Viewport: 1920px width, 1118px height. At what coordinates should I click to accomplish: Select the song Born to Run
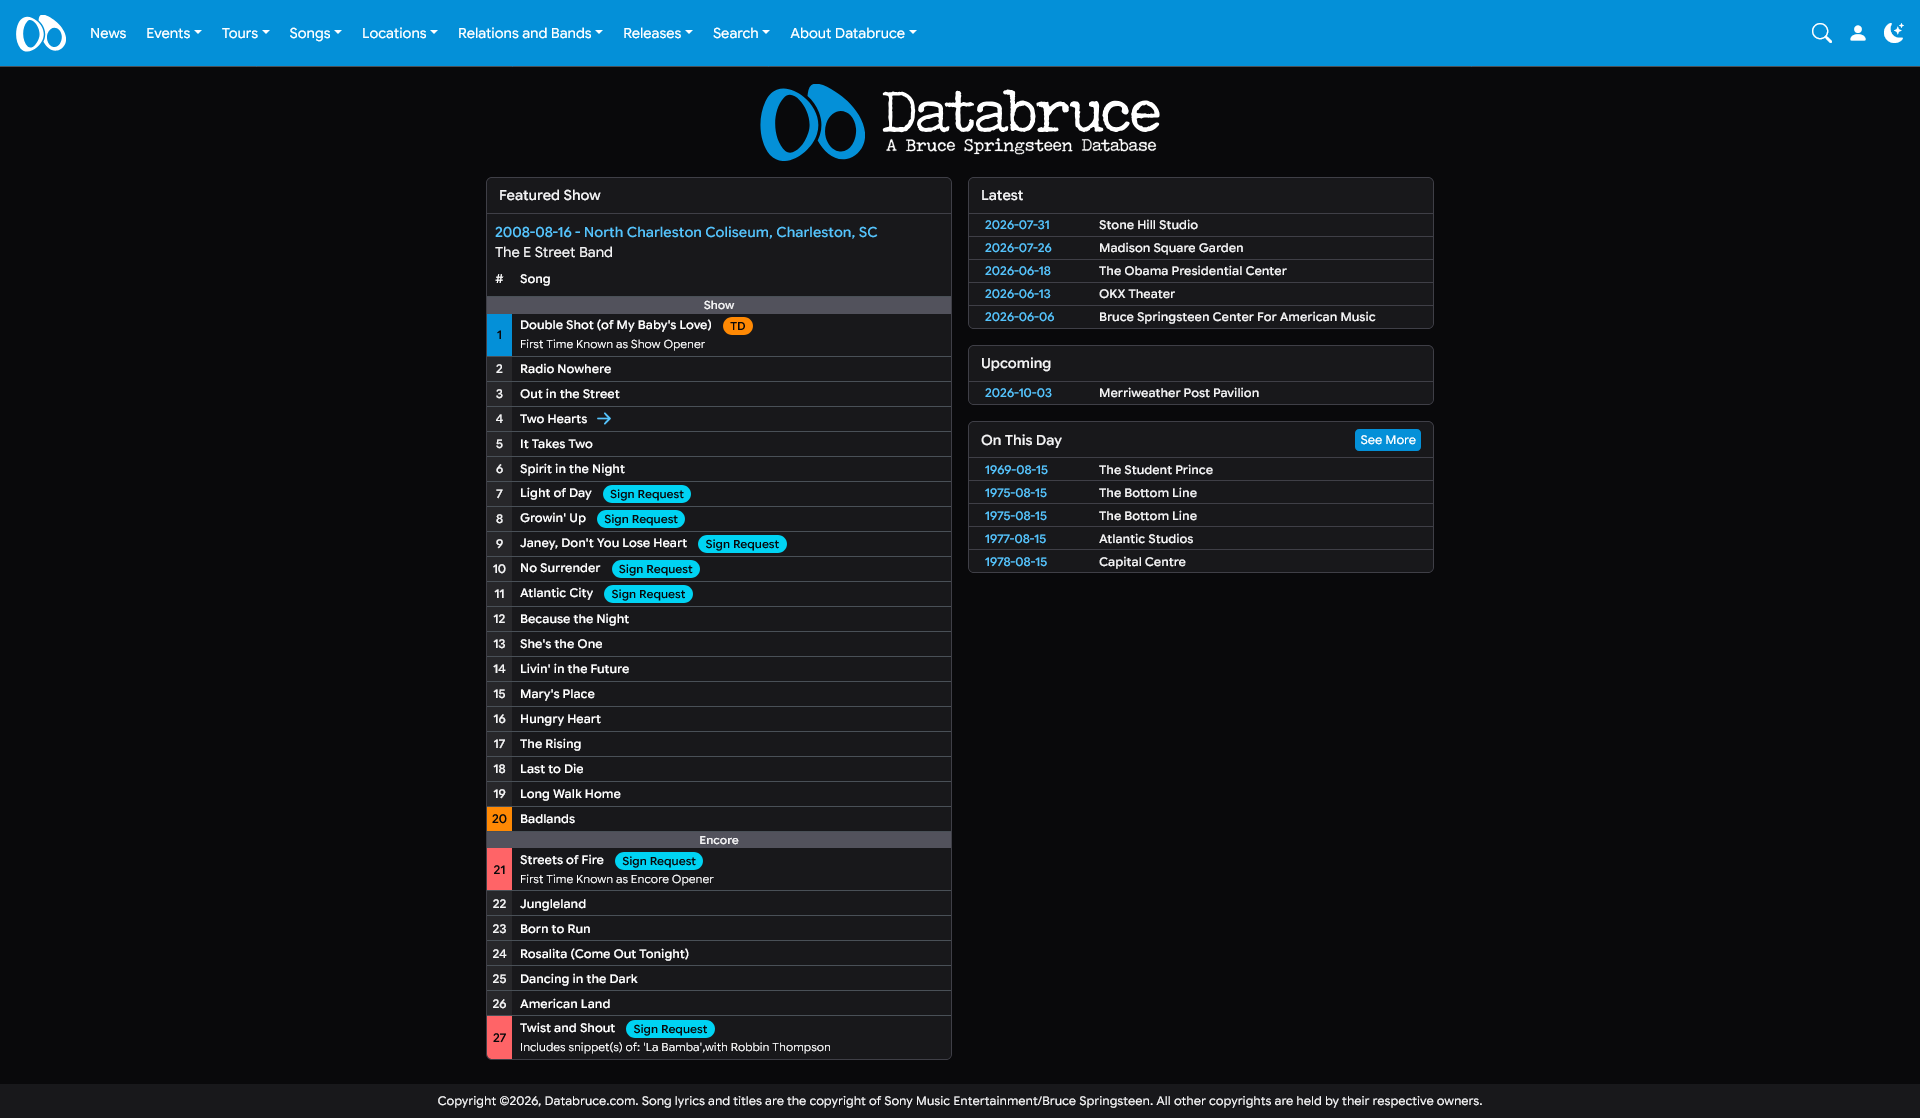pos(555,929)
